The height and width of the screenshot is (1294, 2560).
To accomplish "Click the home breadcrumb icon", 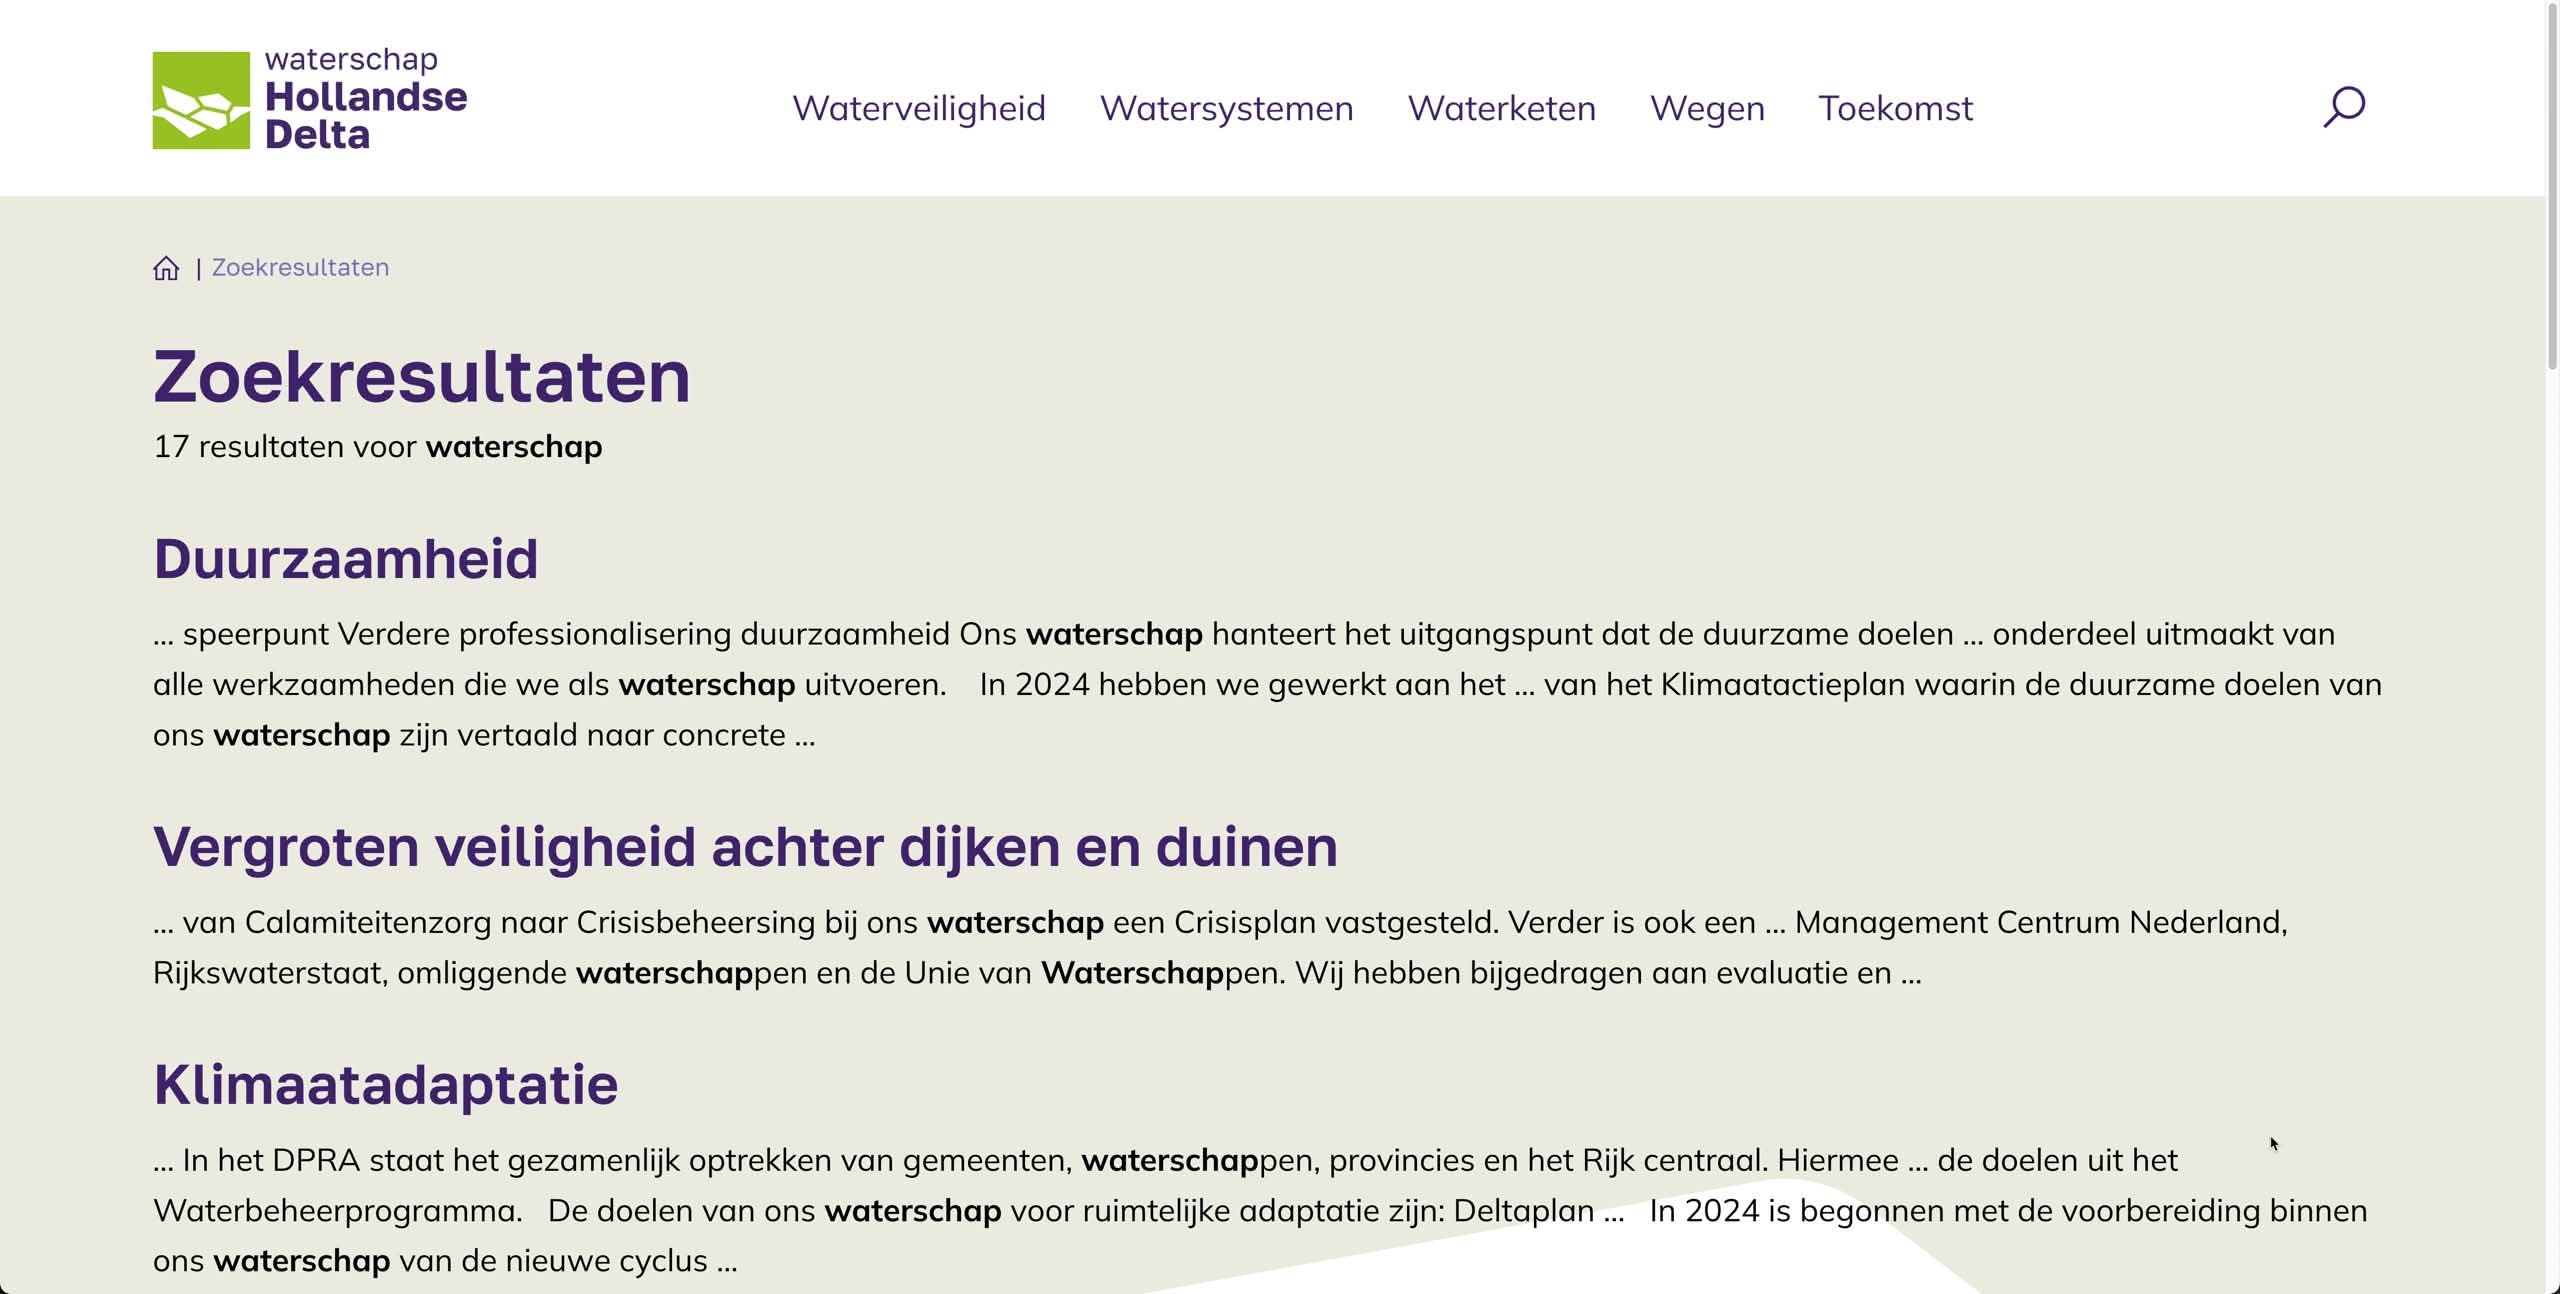I will (x=166, y=268).
